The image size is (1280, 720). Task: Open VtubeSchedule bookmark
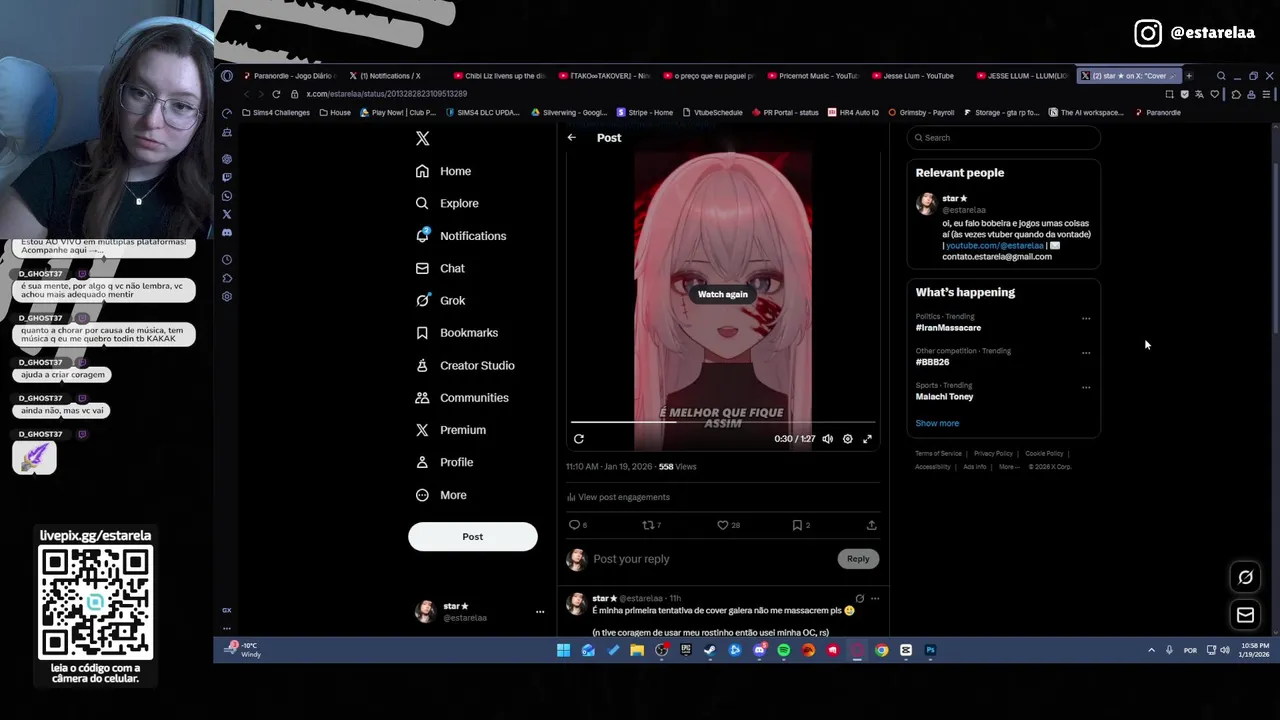pos(713,113)
